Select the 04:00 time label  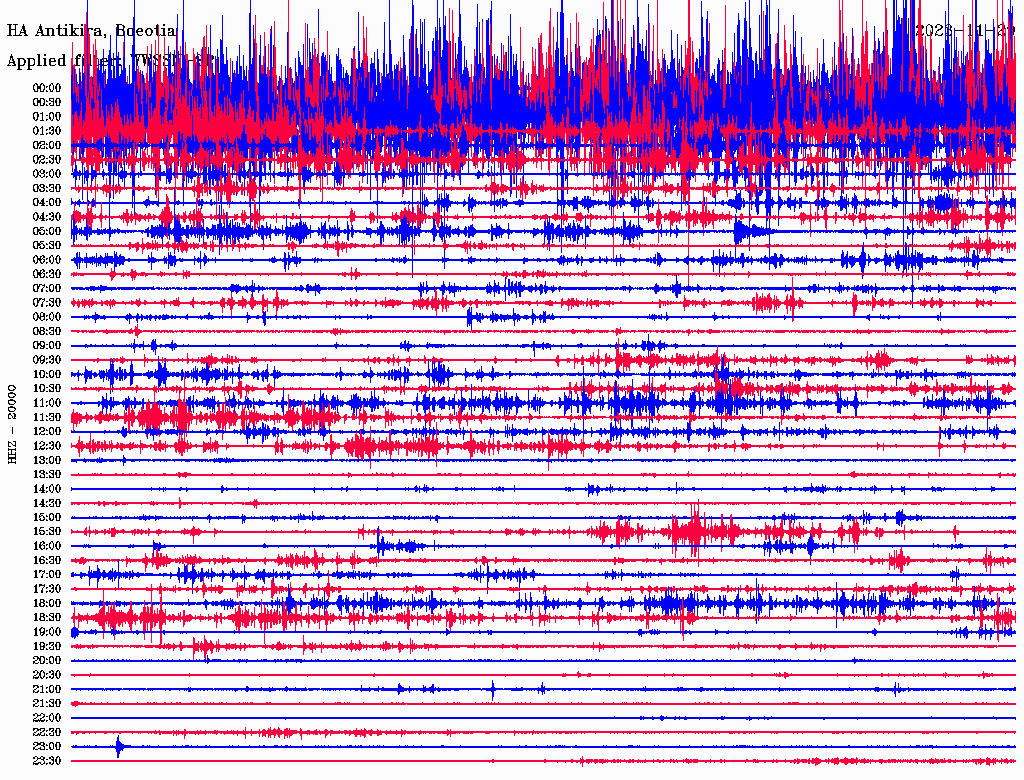point(47,203)
